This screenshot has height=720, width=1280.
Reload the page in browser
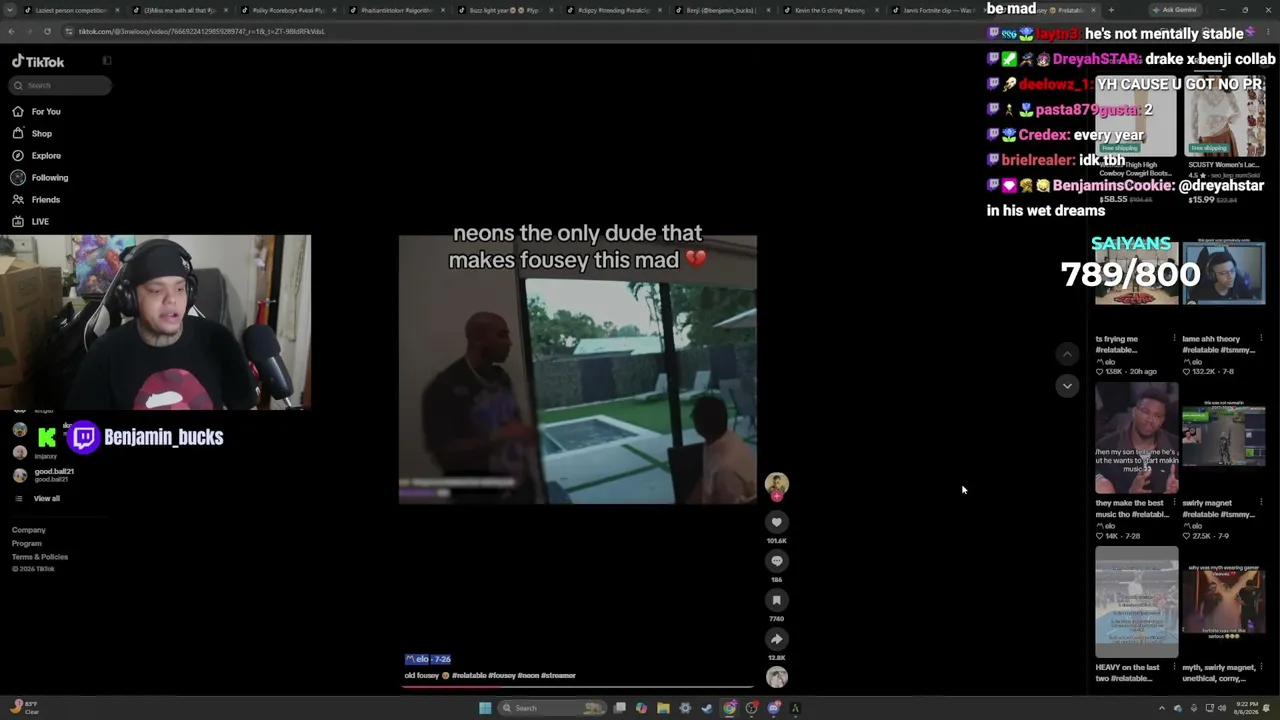tap(47, 31)
